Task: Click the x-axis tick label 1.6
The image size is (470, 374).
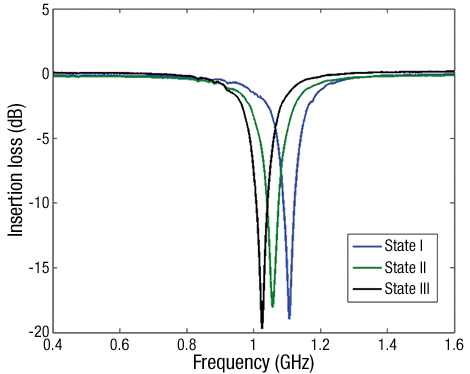Action: click(454, 345)
